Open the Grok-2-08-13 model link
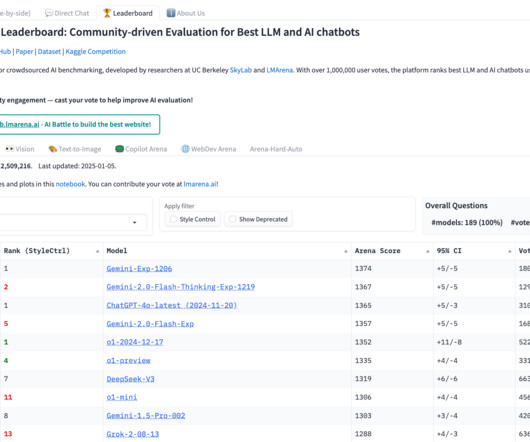The image size is (530, 442). pyautogui.click(x=133, y=434)
